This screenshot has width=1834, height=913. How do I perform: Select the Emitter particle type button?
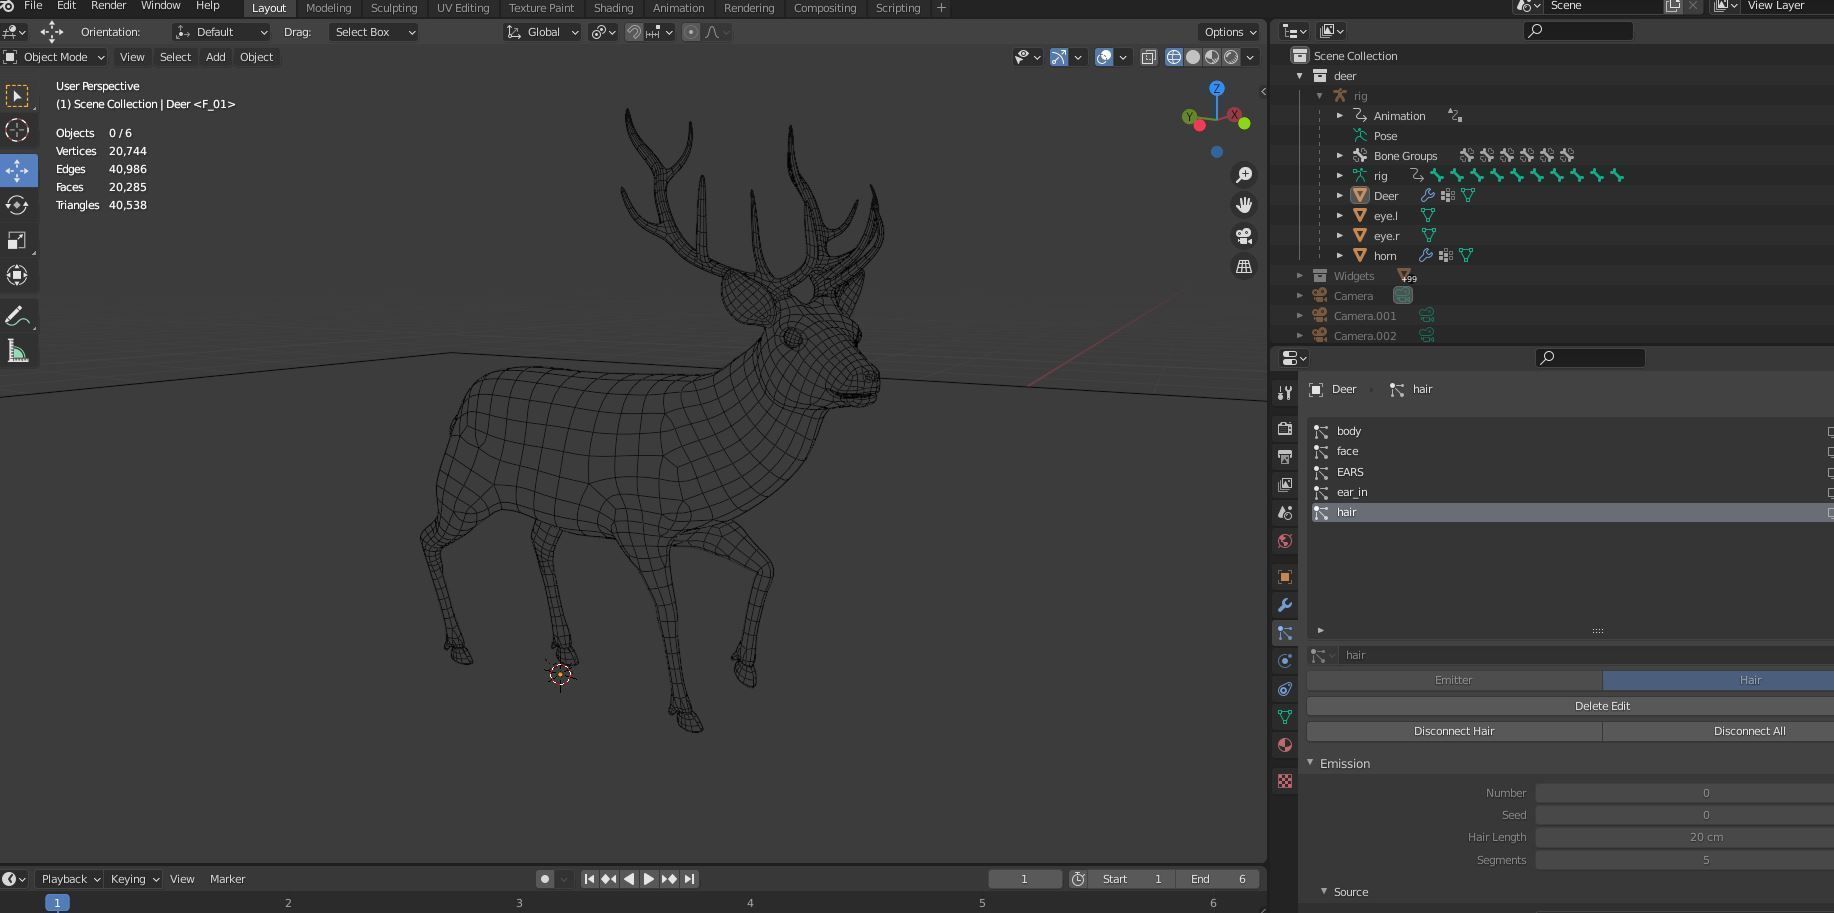click(1454, 680)
